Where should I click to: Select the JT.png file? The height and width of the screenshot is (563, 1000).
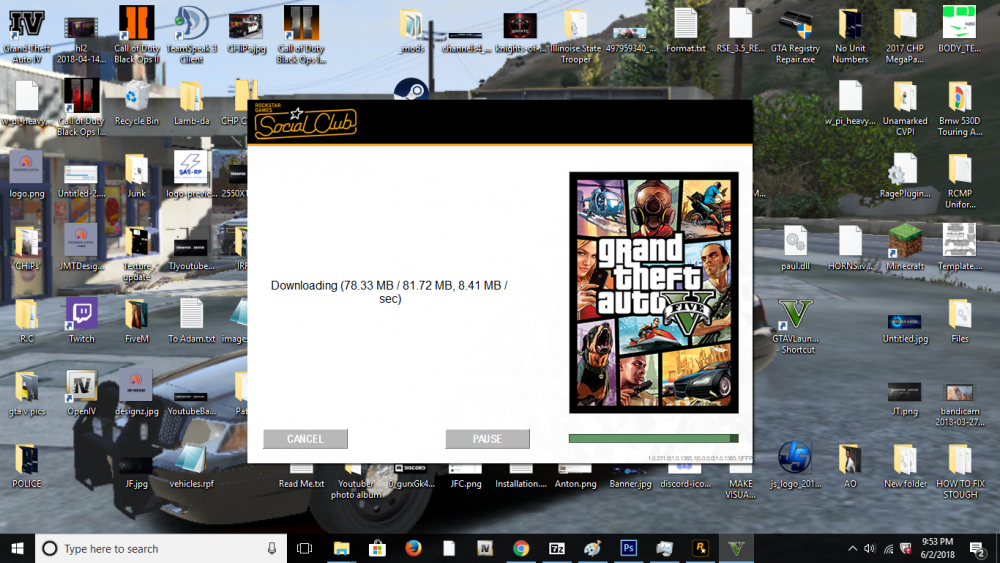coord(905,398)
